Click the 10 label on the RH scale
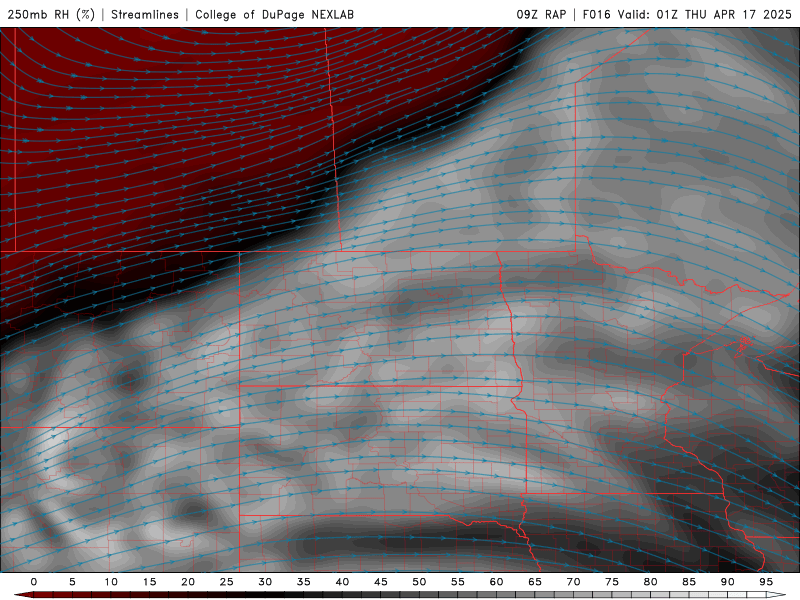The image size is (800, 600). tap(111, 582)
